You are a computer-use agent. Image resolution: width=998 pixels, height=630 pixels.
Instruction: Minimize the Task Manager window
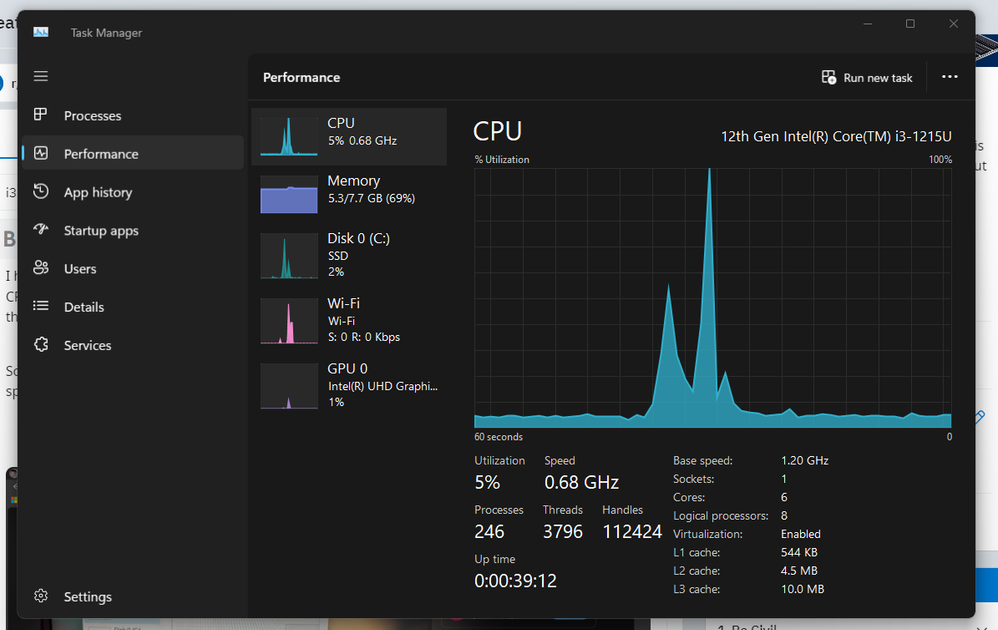866,24
